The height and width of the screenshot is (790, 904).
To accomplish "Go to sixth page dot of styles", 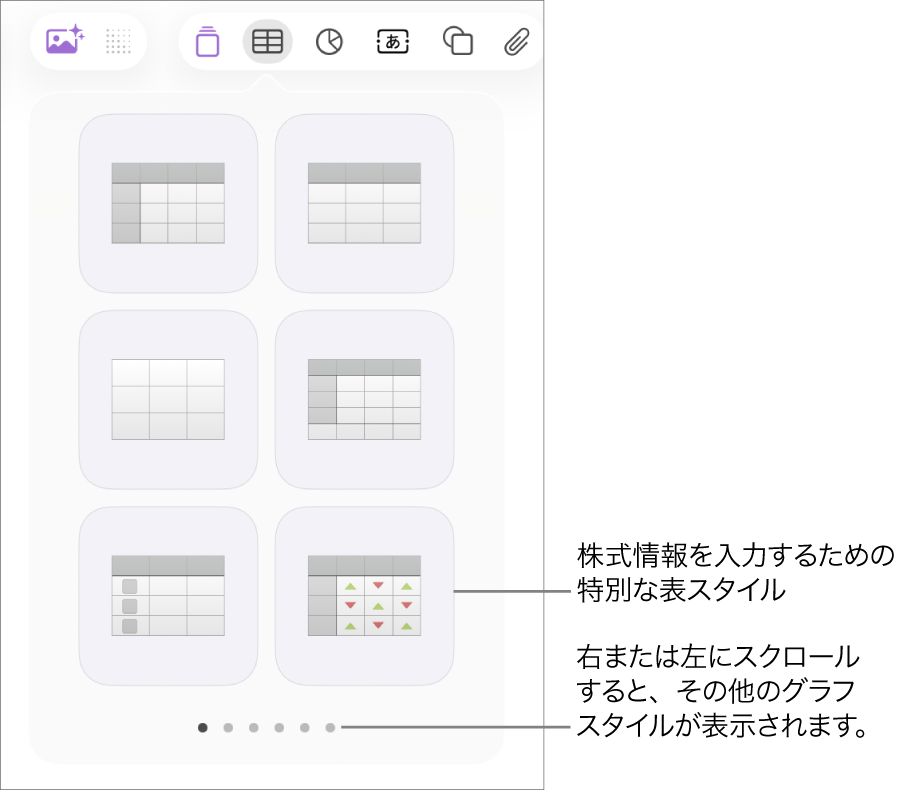I will [330, 728].
